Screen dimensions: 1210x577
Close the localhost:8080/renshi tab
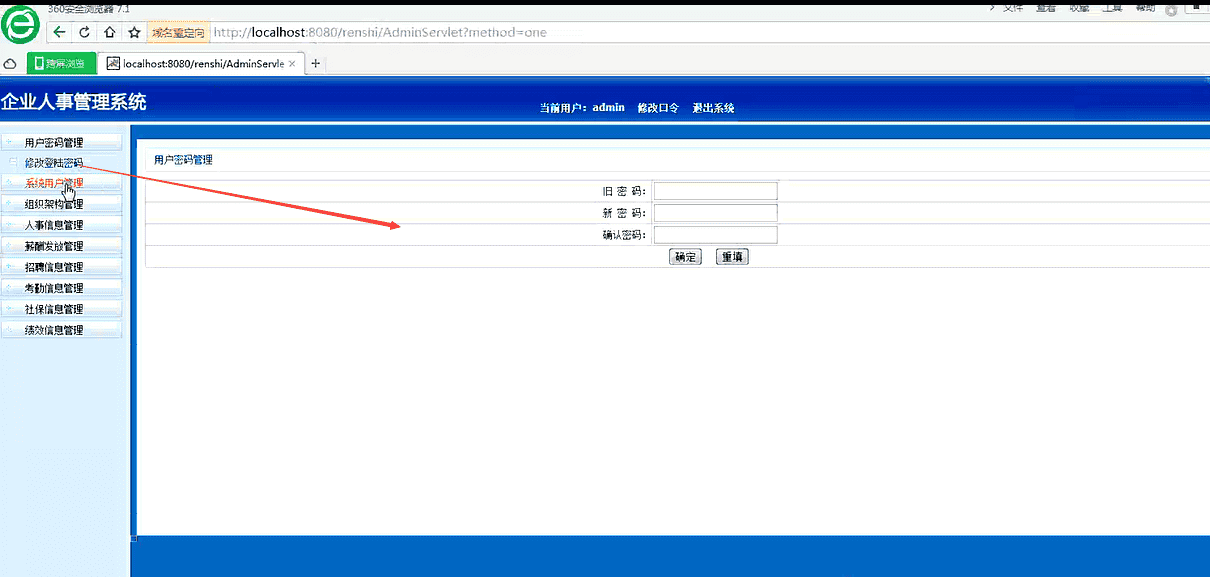(292, 64)
